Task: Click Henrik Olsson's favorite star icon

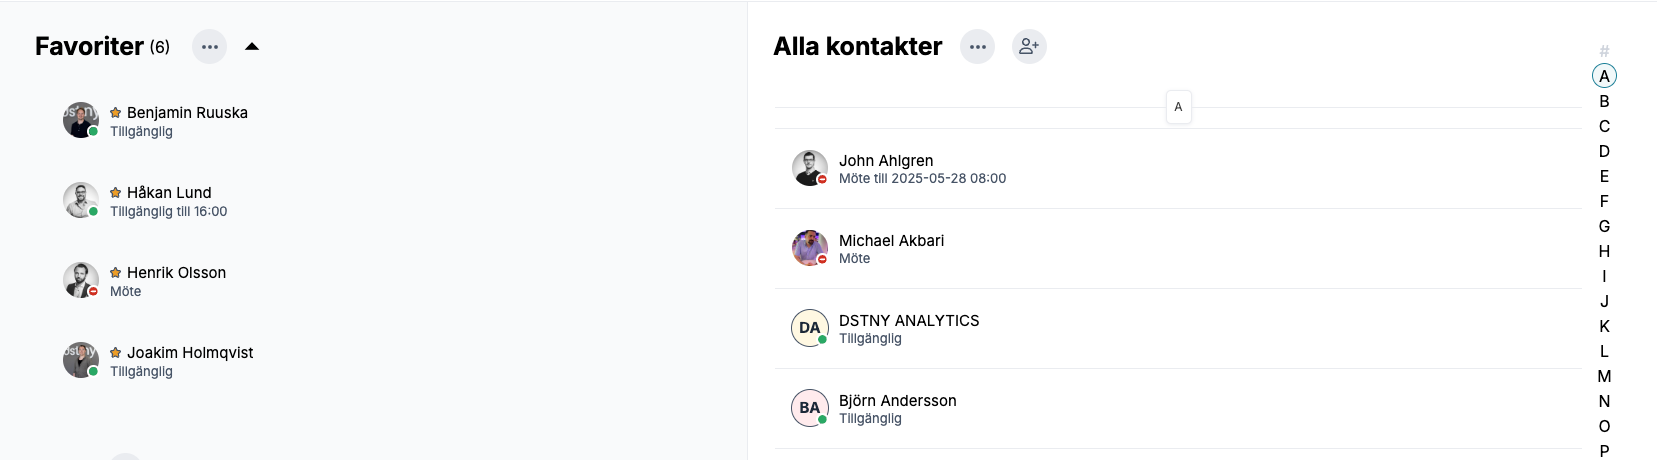Action: tap(116, 273)
